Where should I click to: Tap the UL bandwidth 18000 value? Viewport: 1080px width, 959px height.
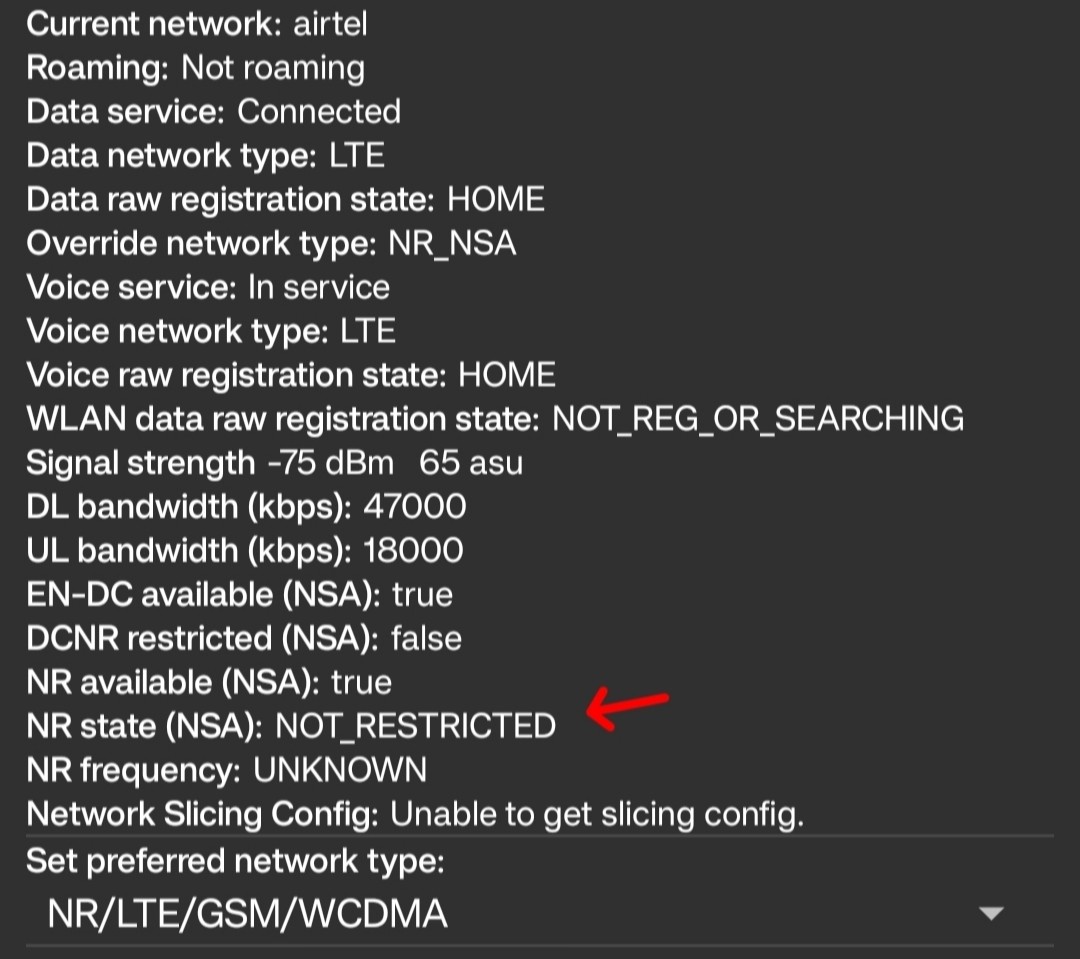[x=412, y=550]
